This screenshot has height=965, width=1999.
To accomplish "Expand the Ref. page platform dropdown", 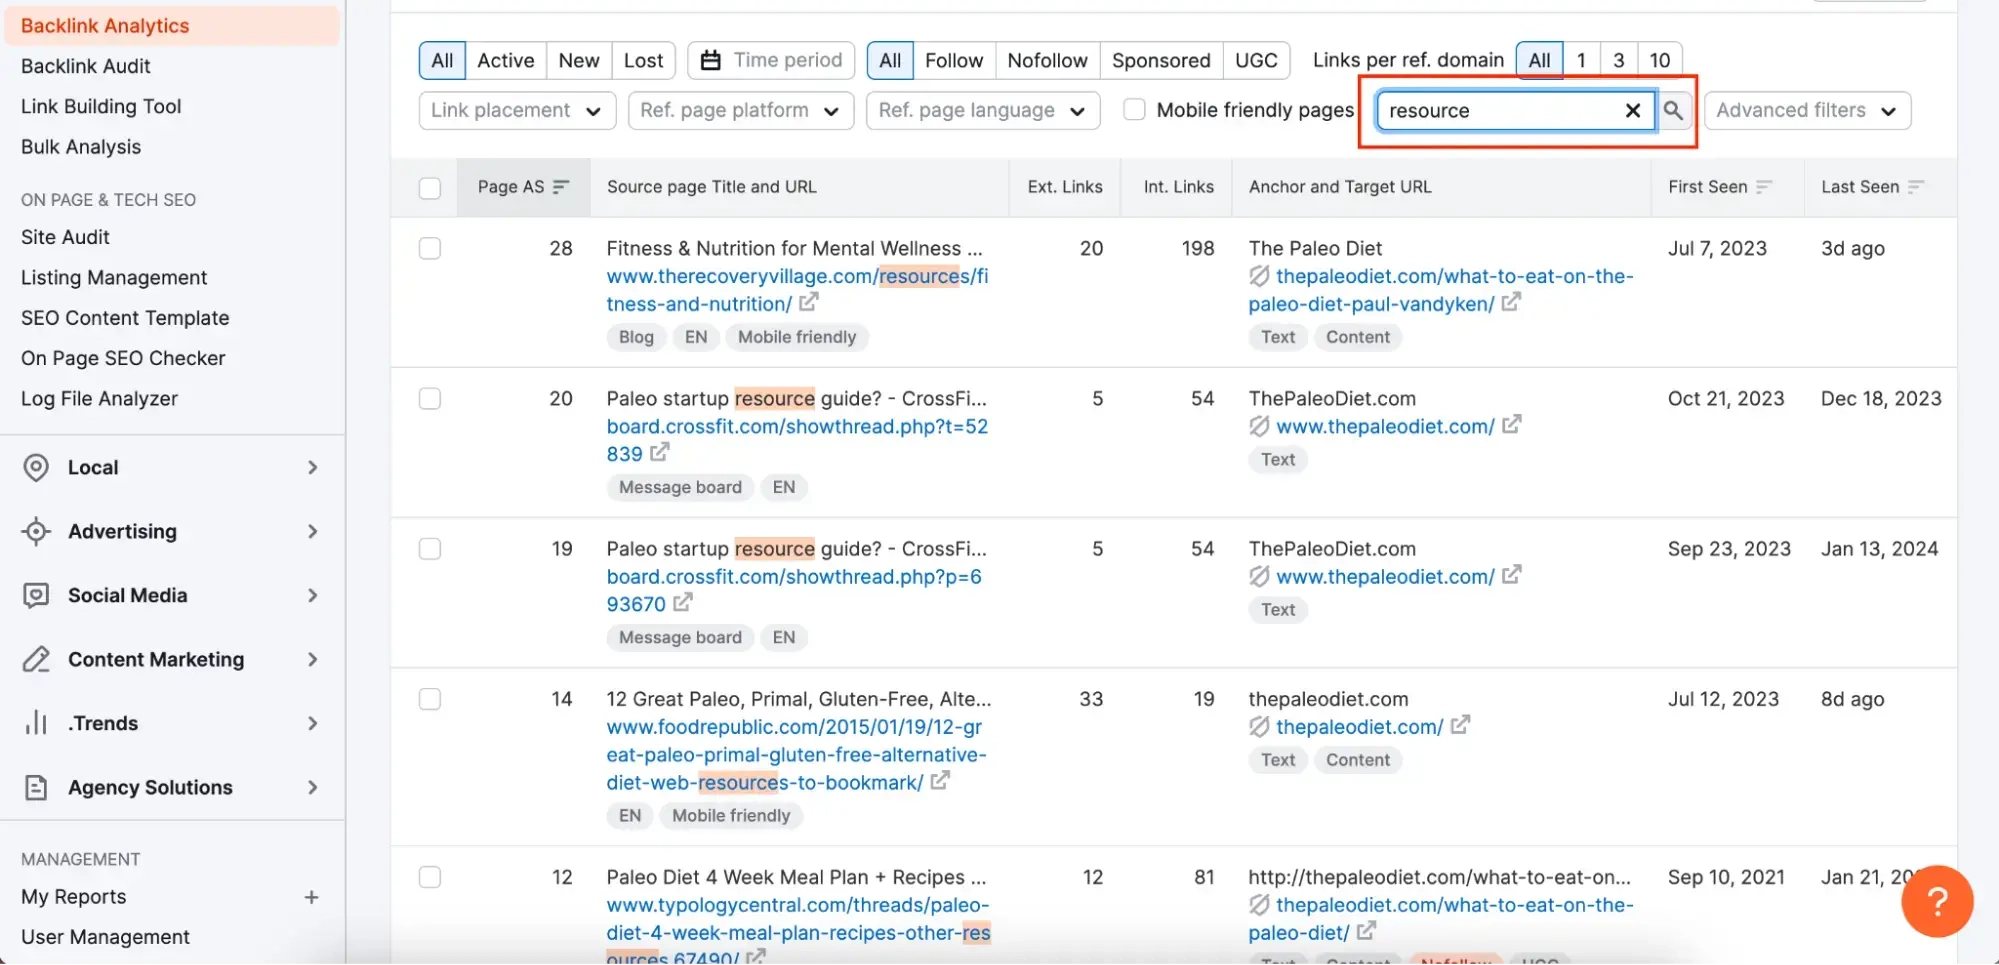I will click(740, 110).
